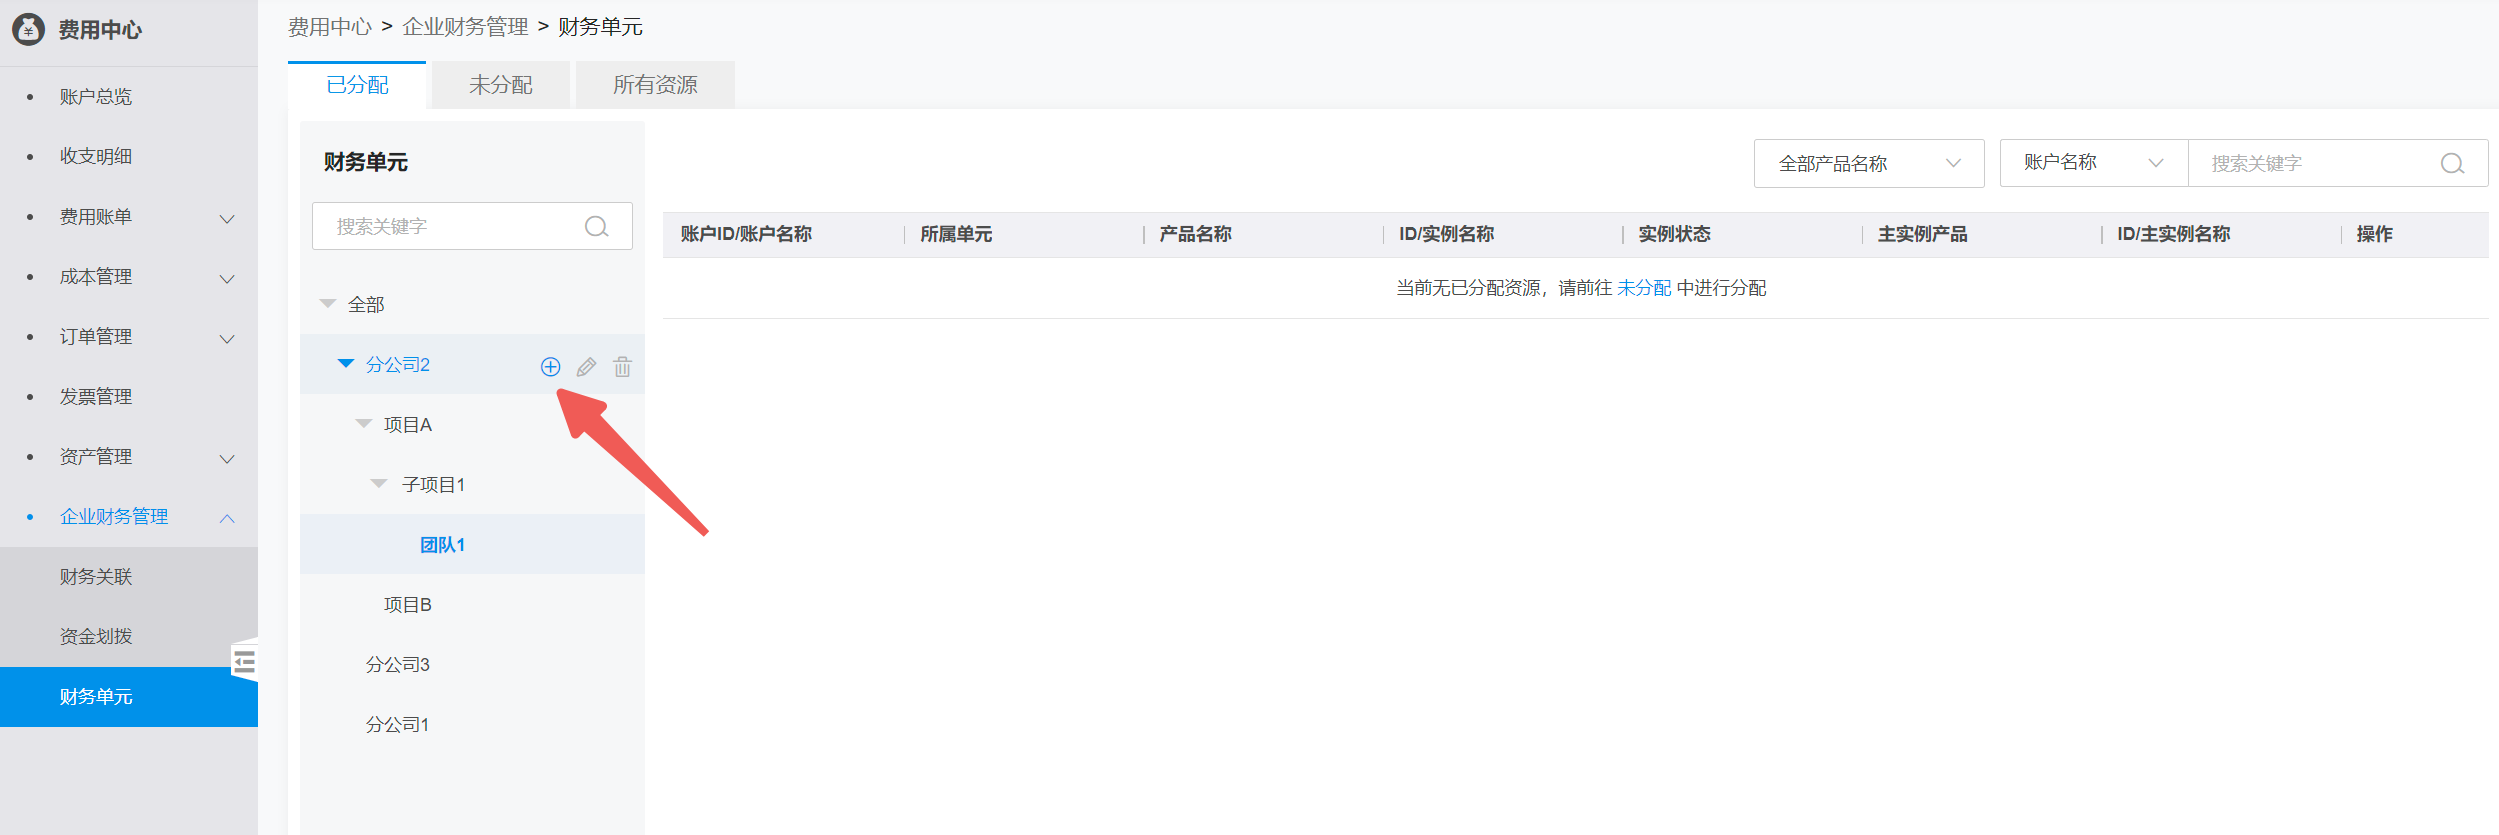Viewport: 2499px width, 835px height.
Task: Select 分公司3 in the unit tree
Action: click(397, 665)
